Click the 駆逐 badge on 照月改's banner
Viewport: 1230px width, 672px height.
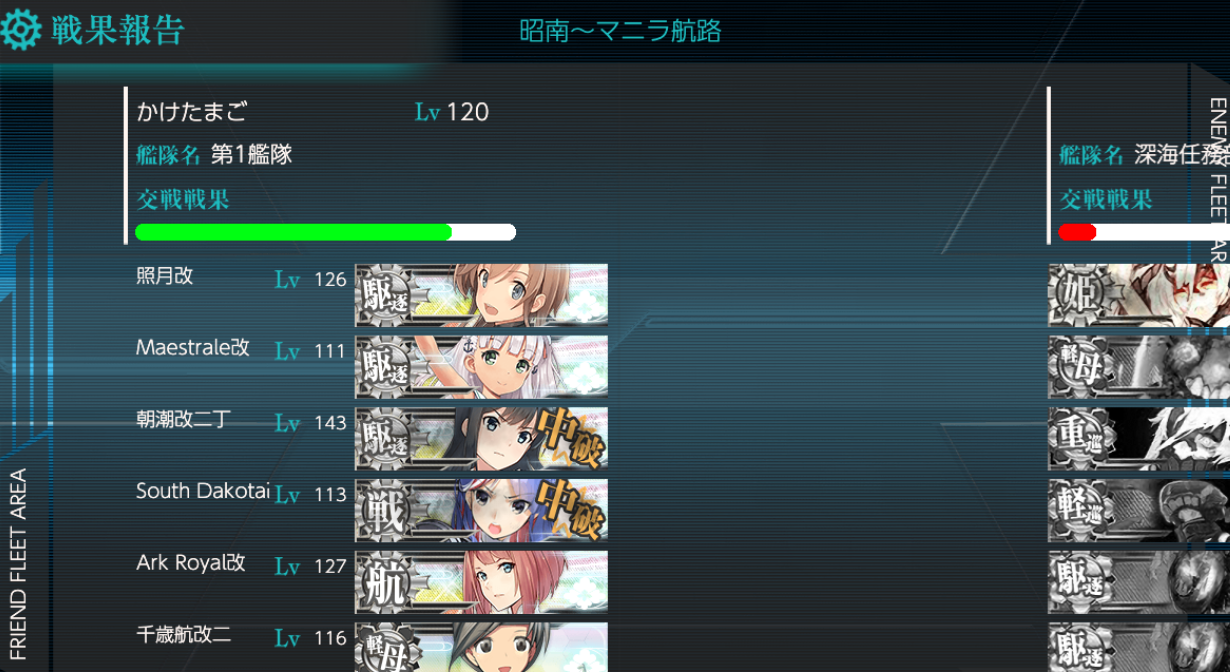383,295
